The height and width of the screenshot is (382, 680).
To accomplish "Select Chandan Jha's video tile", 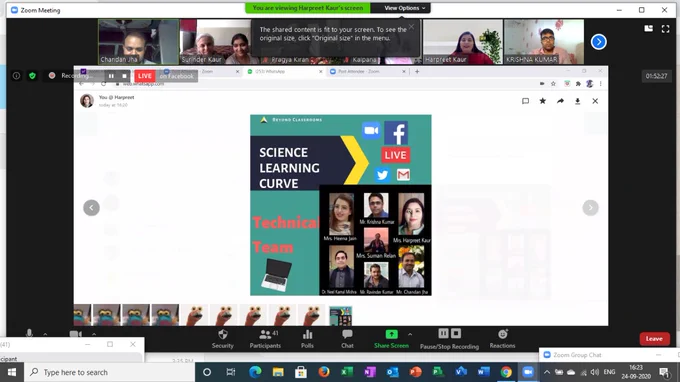I will (139, 42).
